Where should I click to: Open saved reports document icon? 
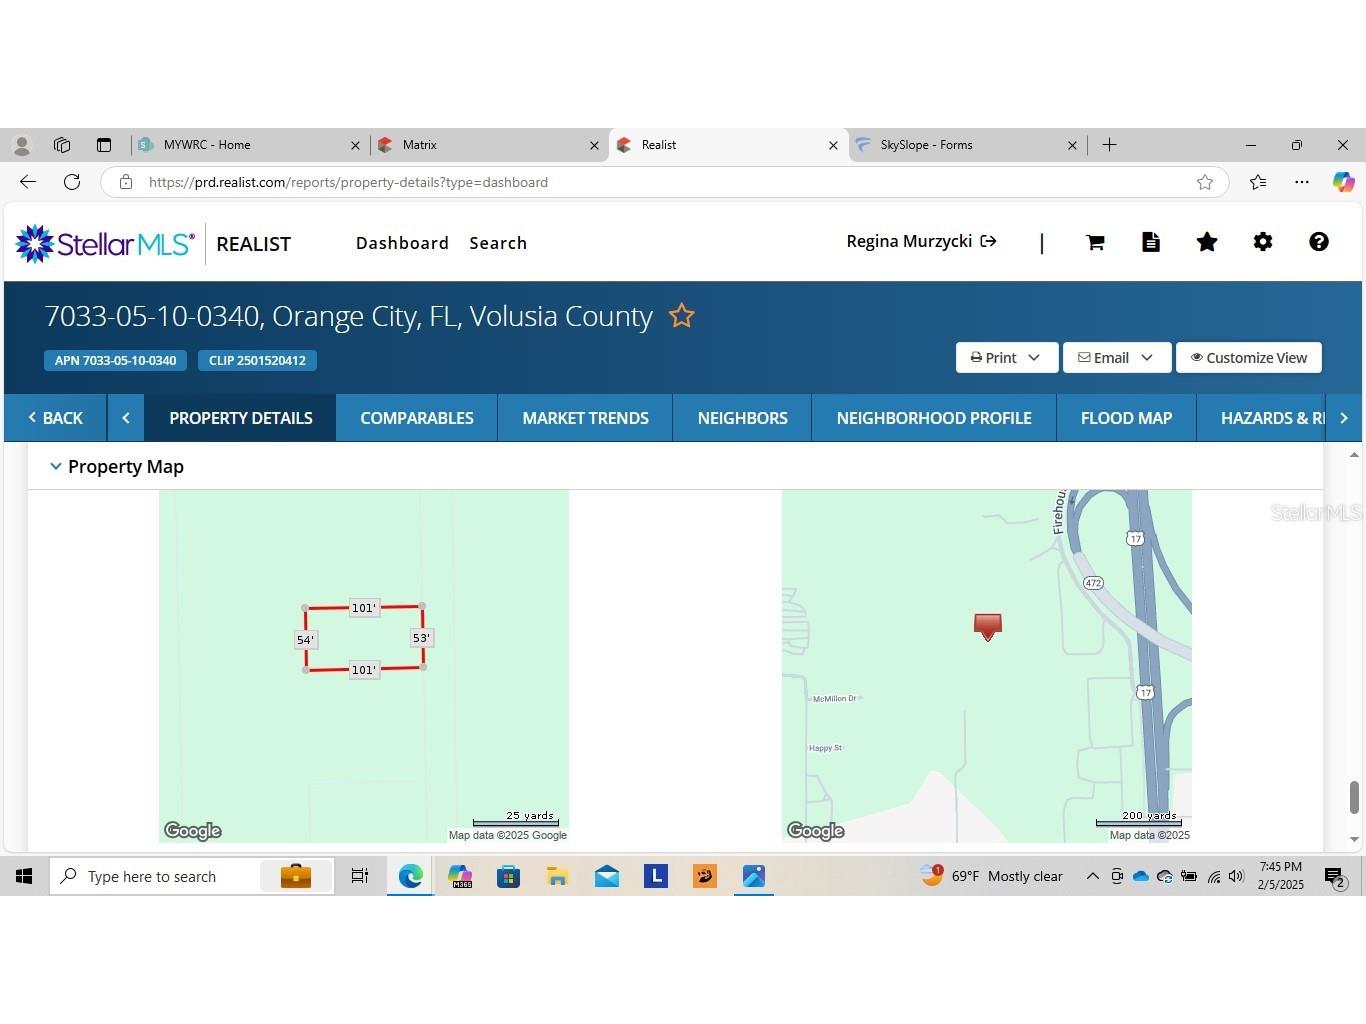[1151, 242]
